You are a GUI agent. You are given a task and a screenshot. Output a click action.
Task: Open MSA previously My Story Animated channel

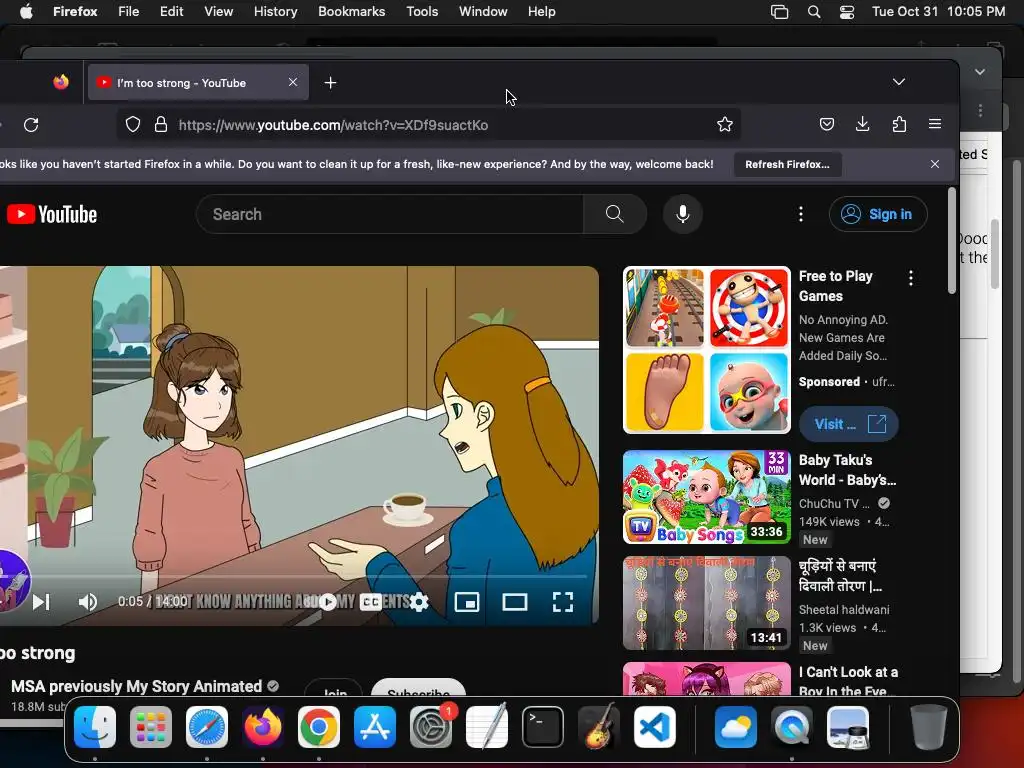click(136, 686)
